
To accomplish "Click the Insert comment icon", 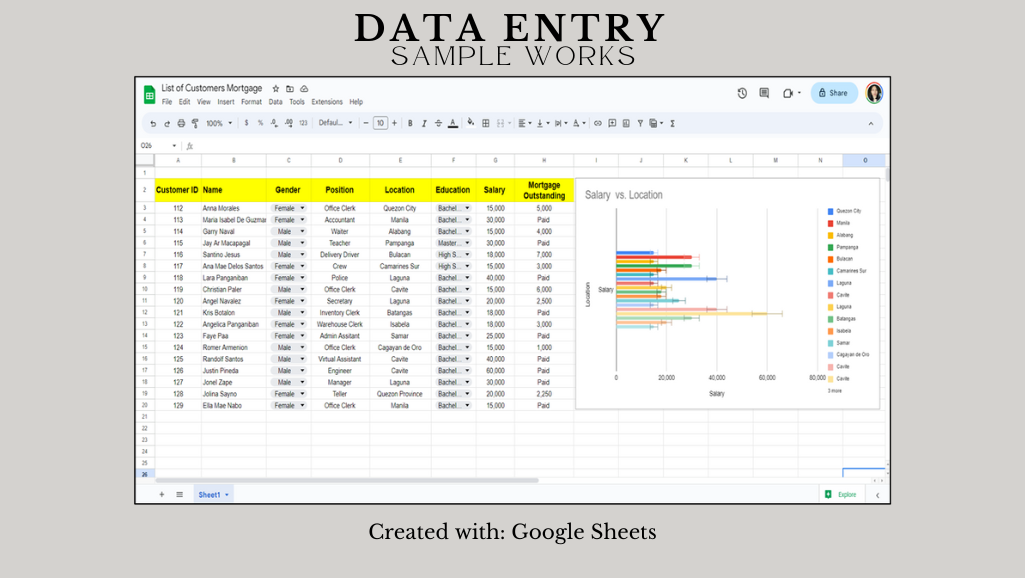I will point(612,123).
